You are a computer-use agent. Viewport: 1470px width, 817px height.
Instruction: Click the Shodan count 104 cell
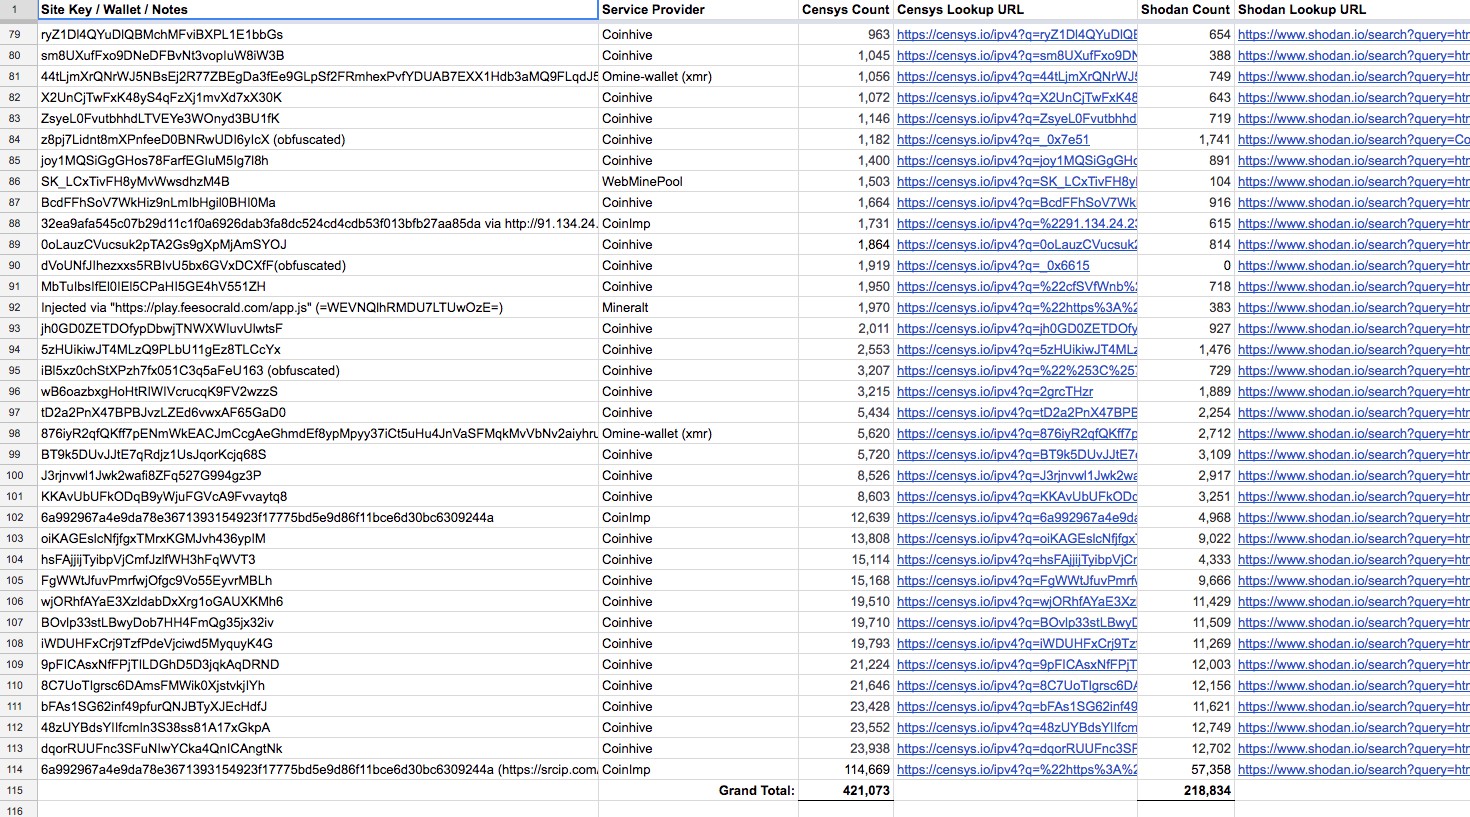pos(1185,181)
